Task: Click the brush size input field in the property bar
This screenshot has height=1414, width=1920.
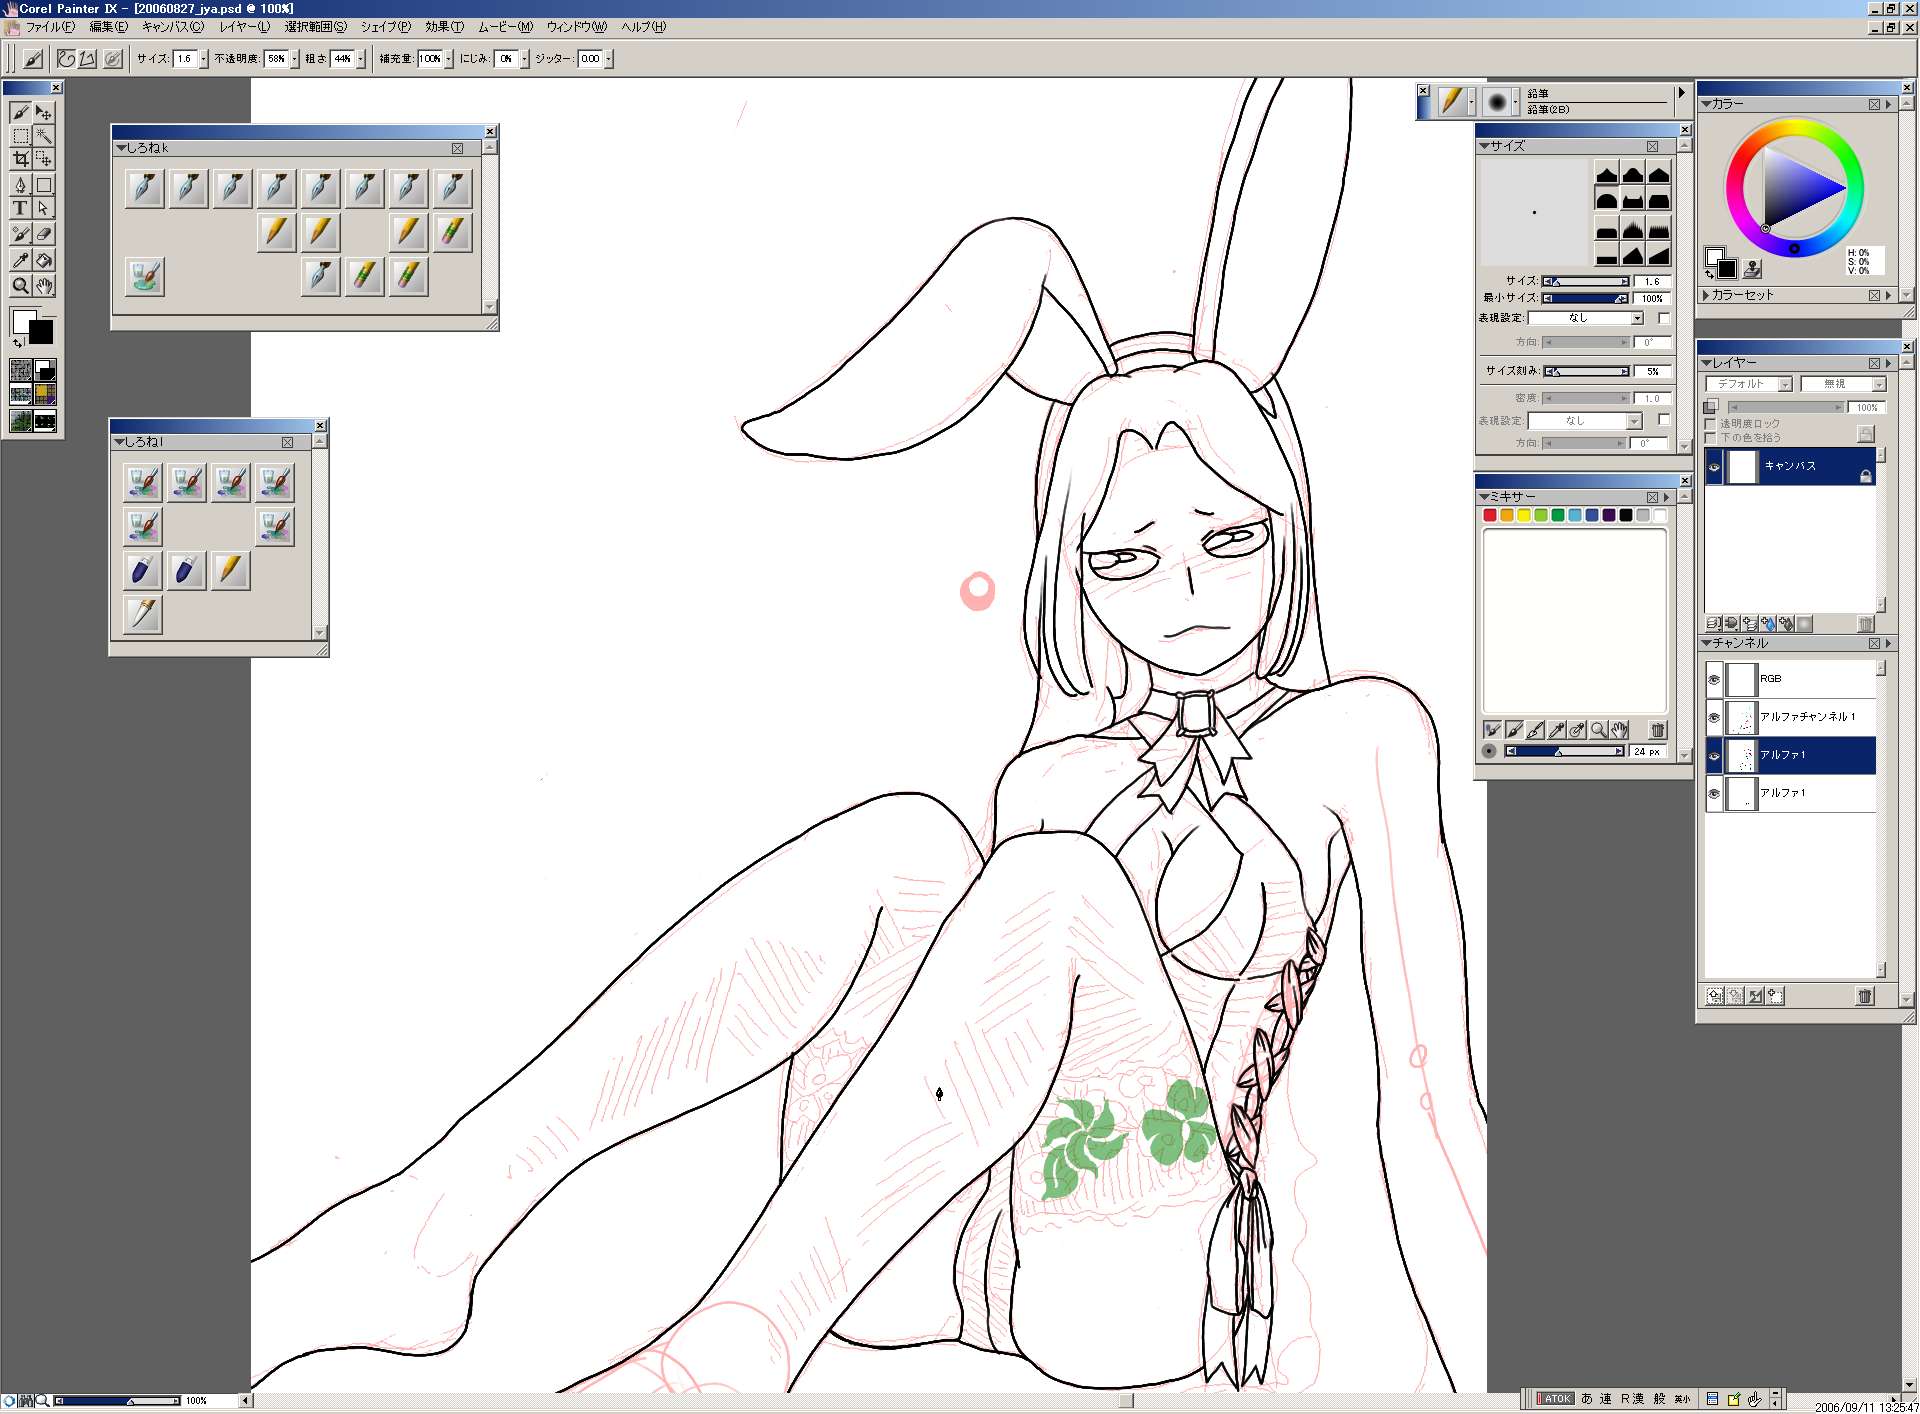Action: pyautogui.click(x=184, y=59)
